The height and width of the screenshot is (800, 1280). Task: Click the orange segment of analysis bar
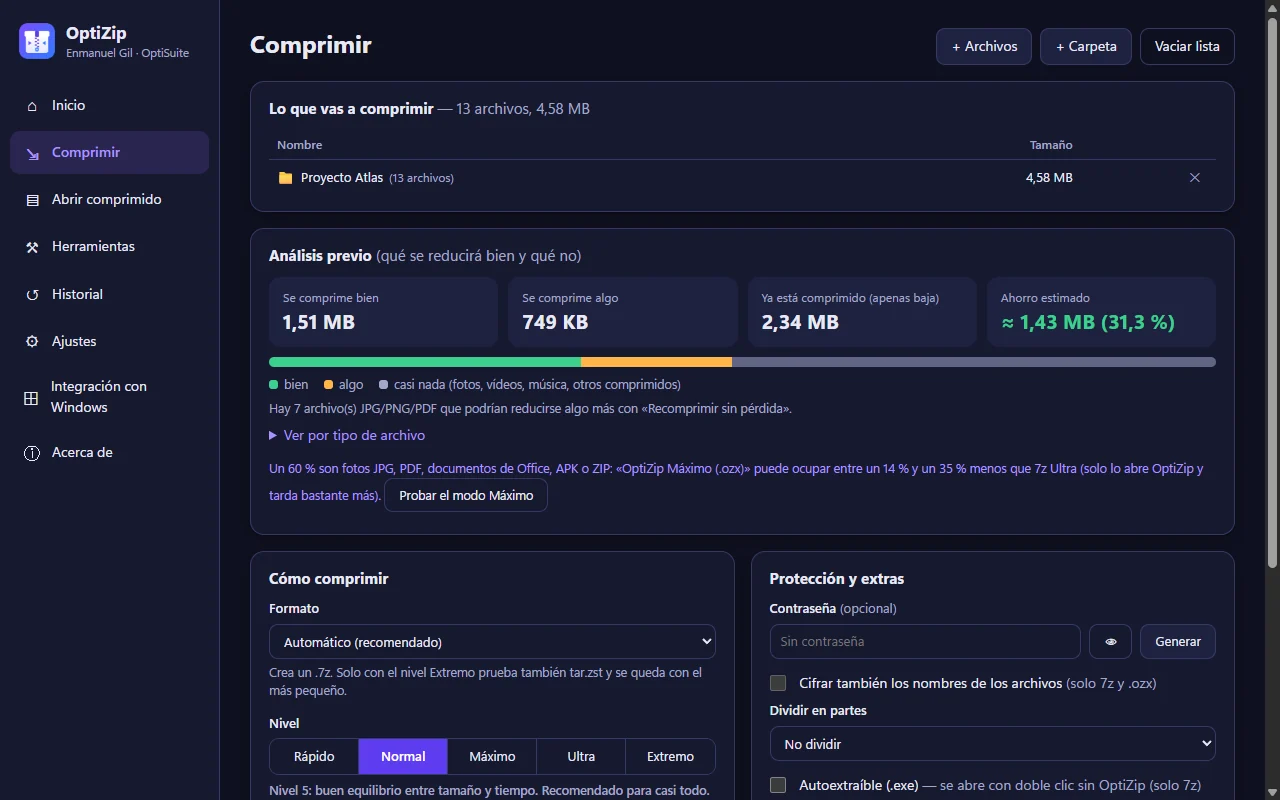point(656,362)
